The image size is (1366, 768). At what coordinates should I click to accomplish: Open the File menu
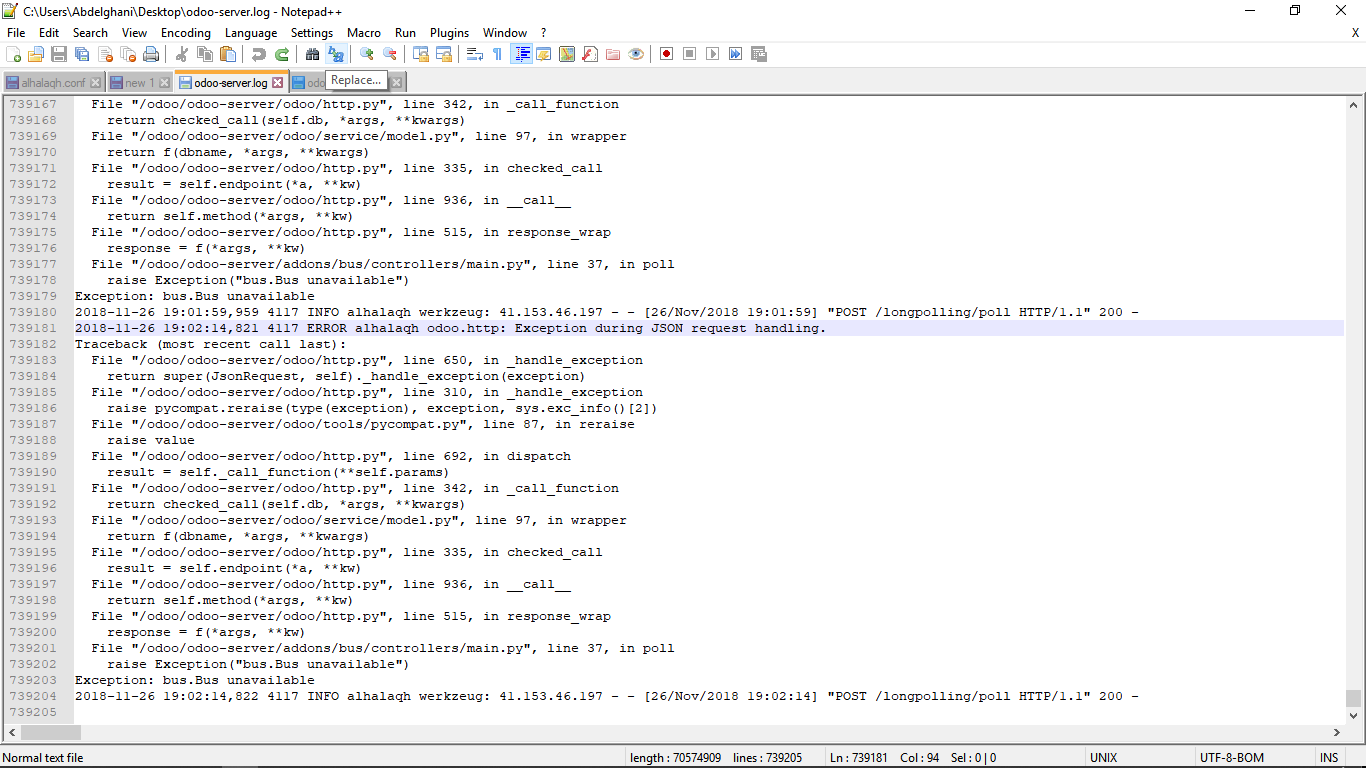pos(16,33)
